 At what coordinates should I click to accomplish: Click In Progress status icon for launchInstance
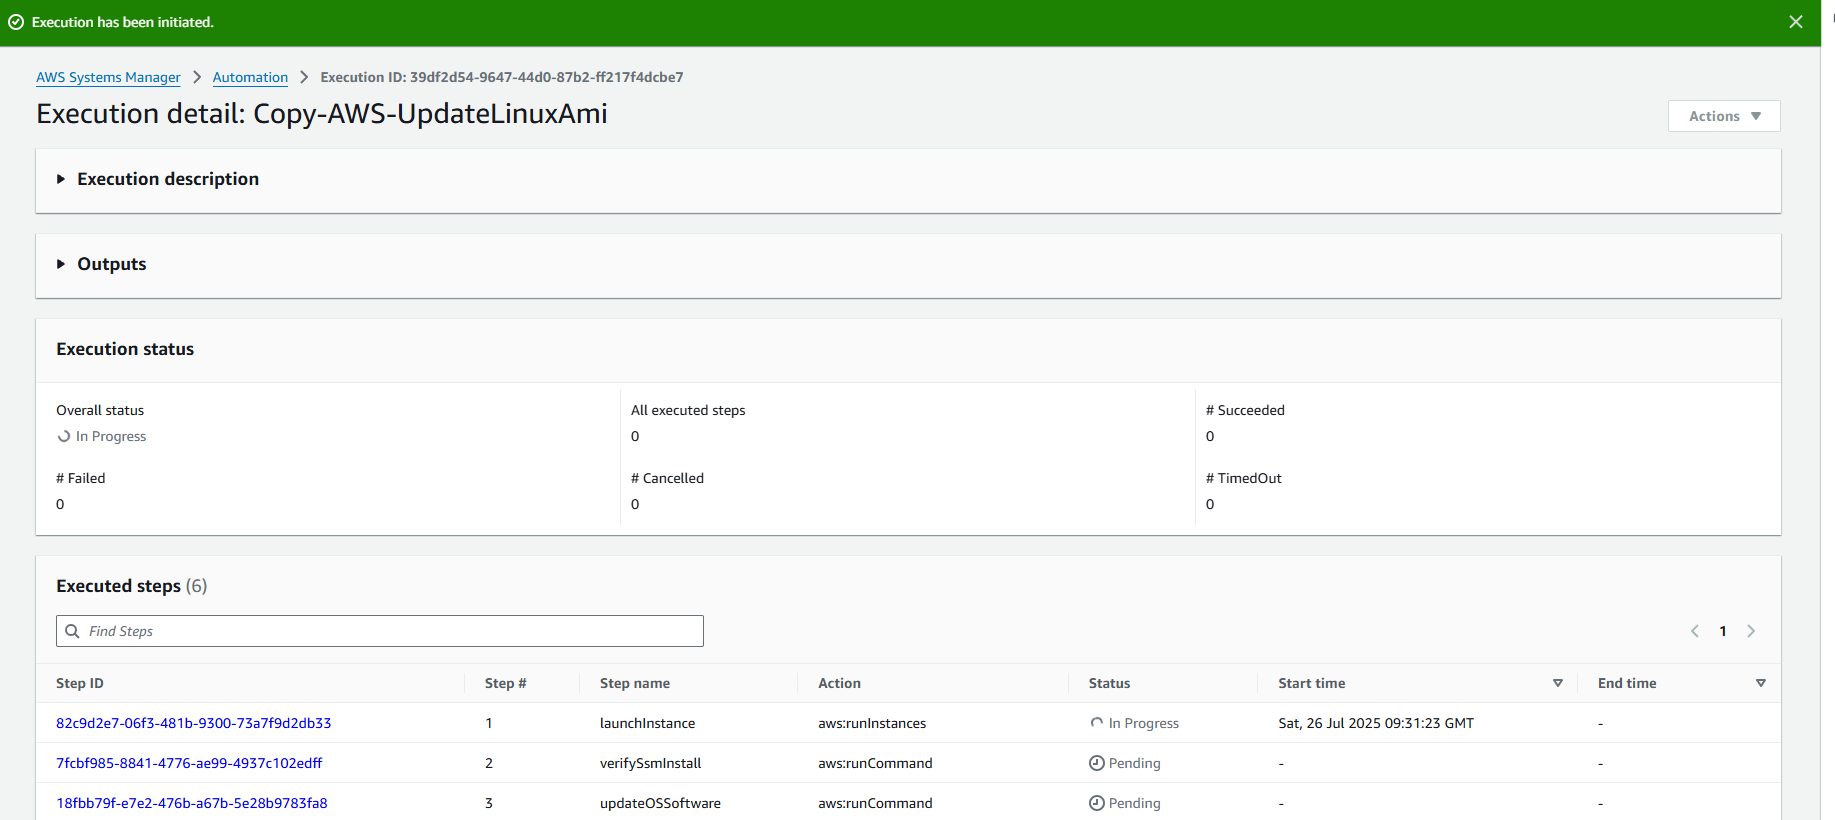point(1097,723)
